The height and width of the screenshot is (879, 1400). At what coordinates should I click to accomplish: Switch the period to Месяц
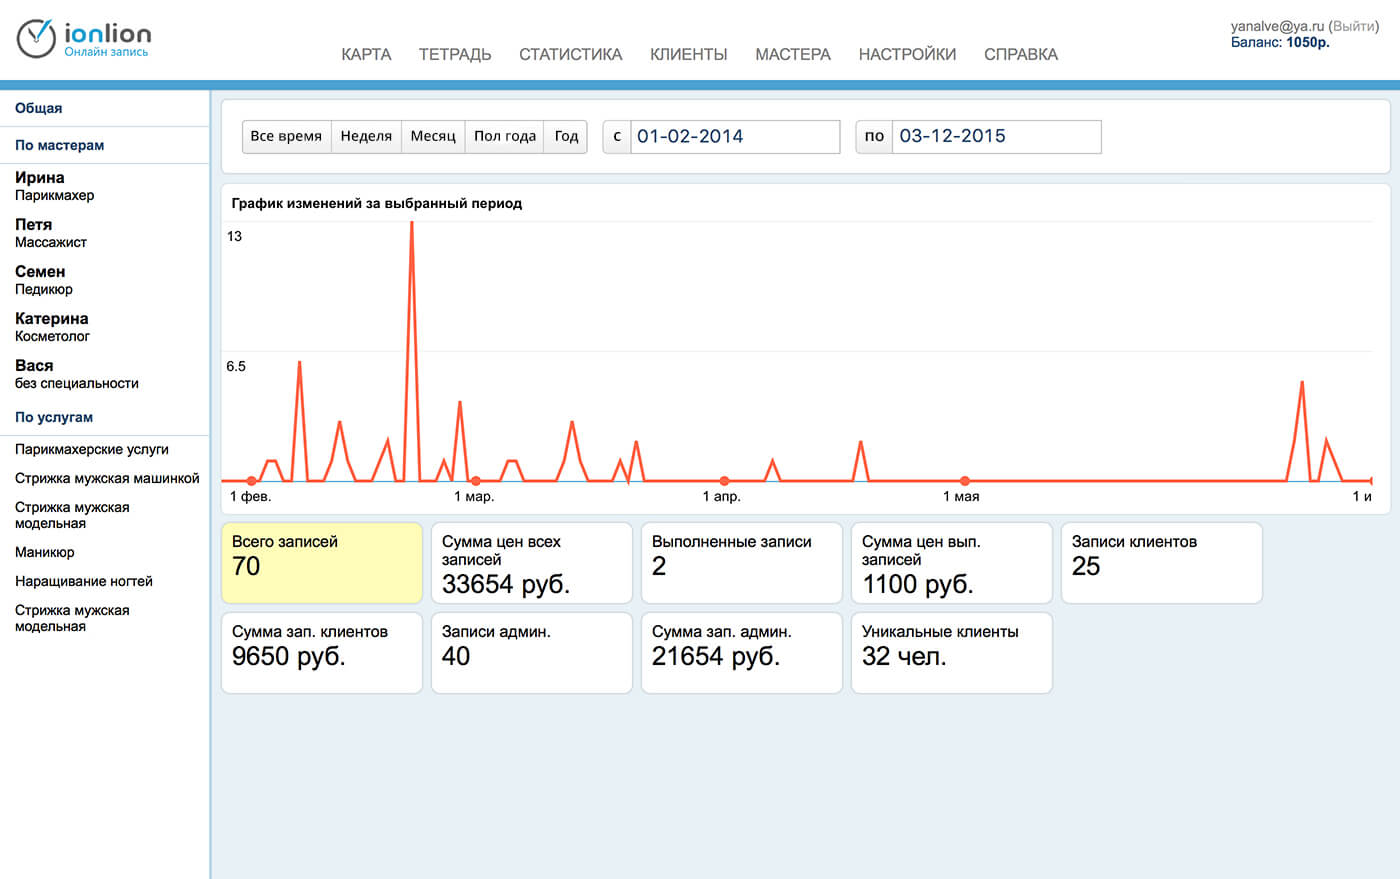tap(433, 136)
